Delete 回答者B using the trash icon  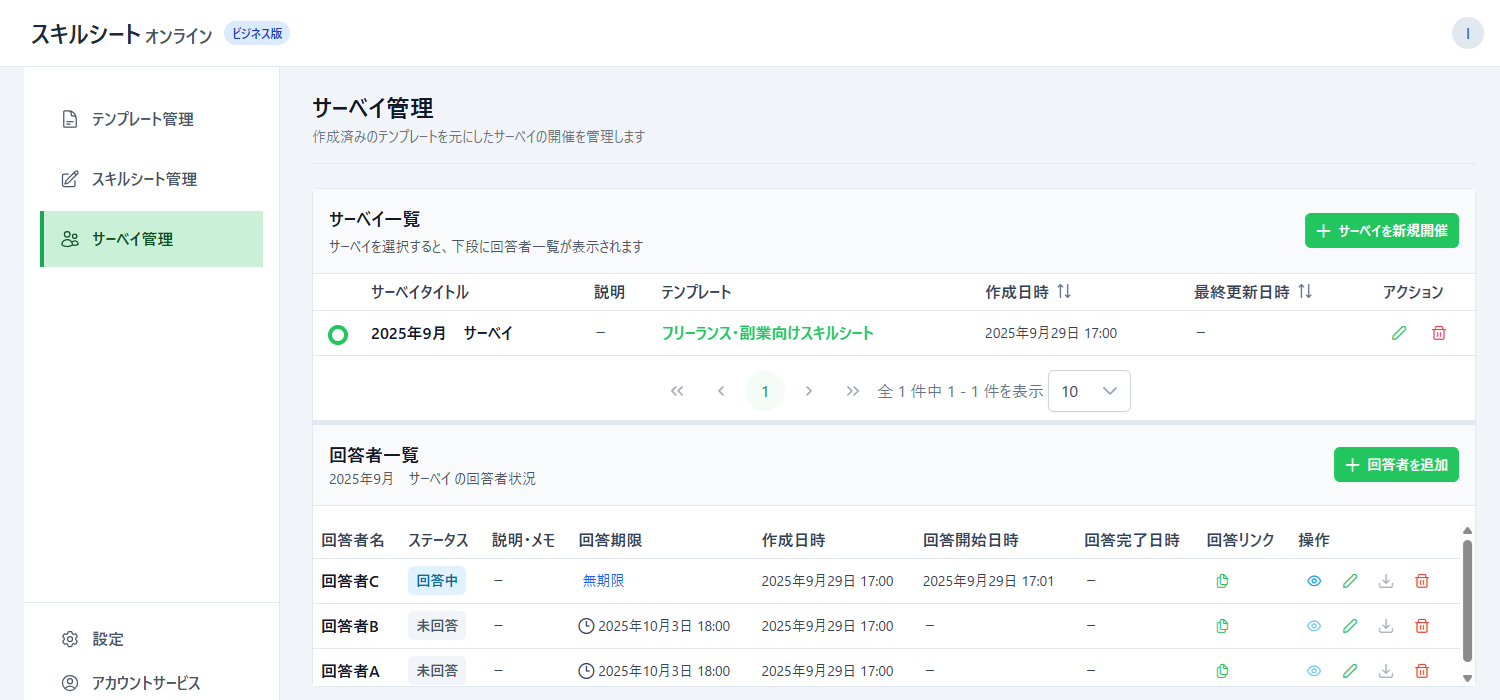point(1422,626)
